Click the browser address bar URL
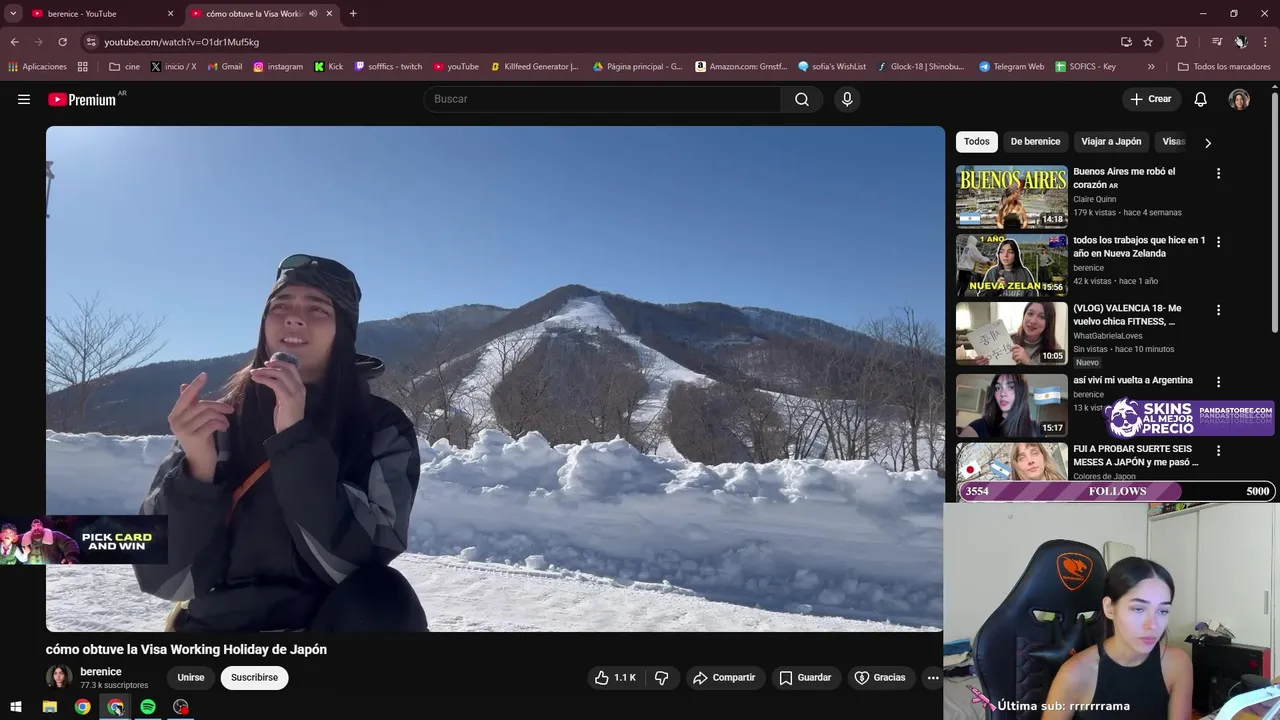This screenshot has height=720, width=1280. [x=181, y=42]
